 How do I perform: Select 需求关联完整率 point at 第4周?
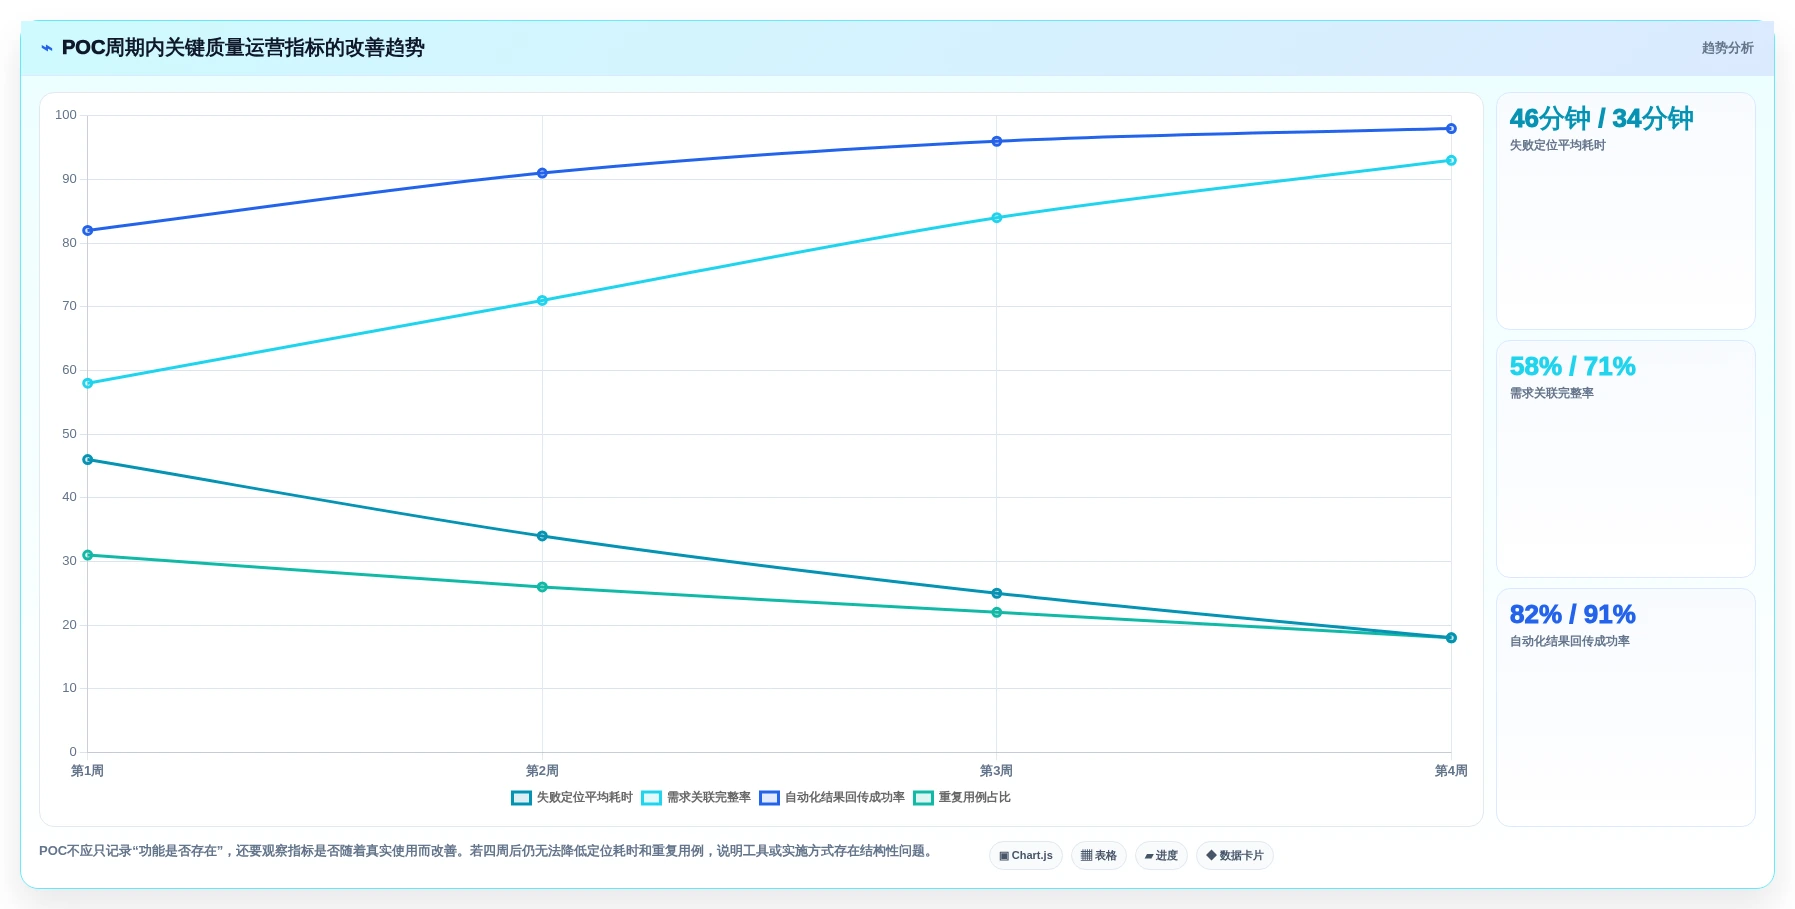[1451, 160]
